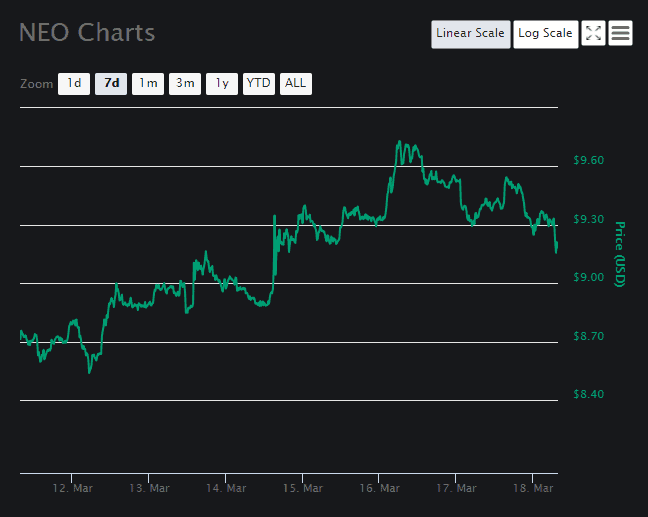The height and width of the screenshot is (517, 648).
Task: Click the $9.00 price axis label
Action: 588,277
